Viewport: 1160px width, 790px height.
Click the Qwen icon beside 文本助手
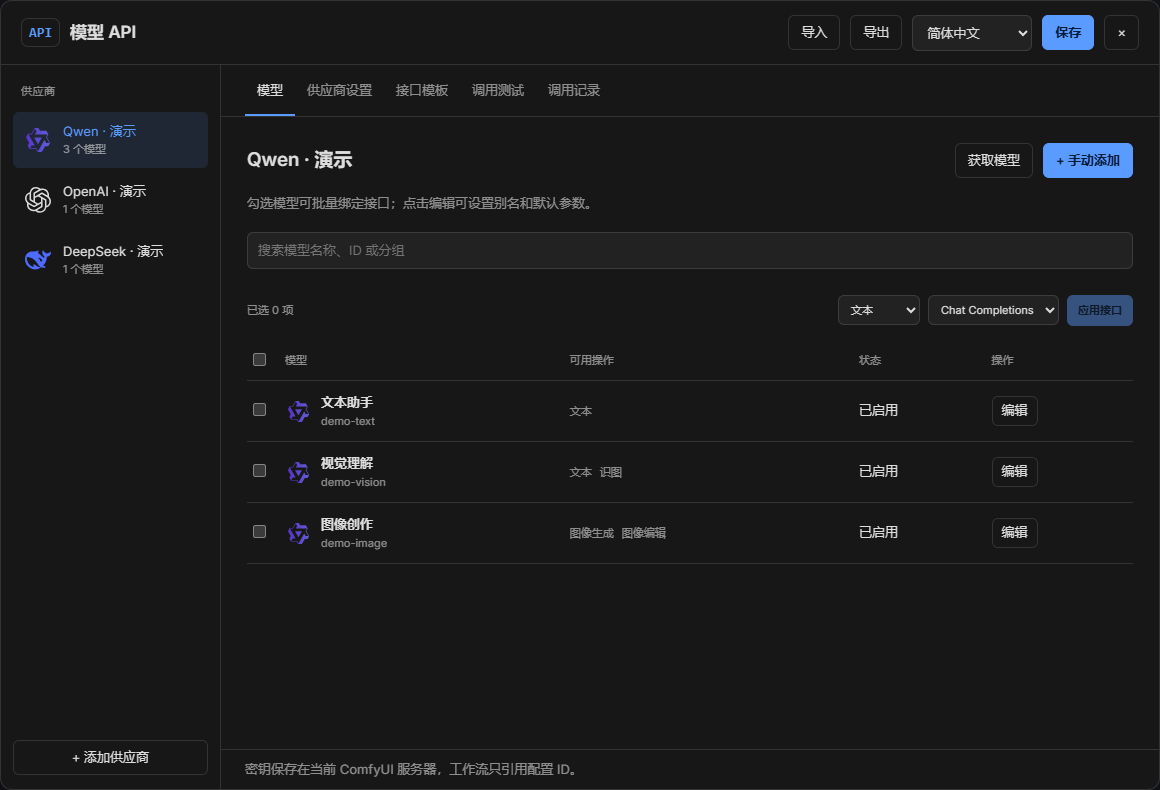pyautogui.click(x=298, y=411)
